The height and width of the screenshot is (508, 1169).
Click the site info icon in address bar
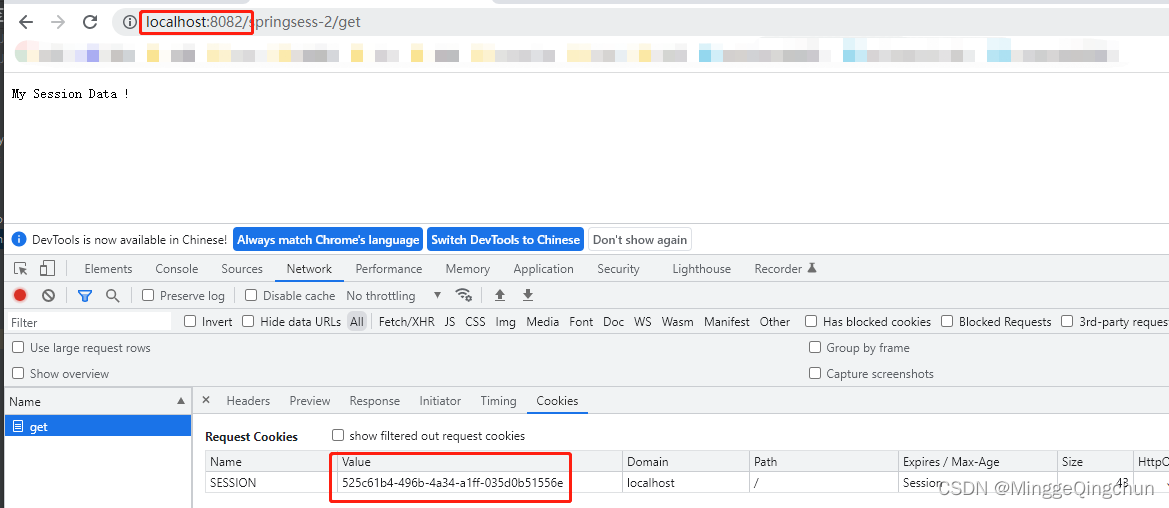[130, 22]
